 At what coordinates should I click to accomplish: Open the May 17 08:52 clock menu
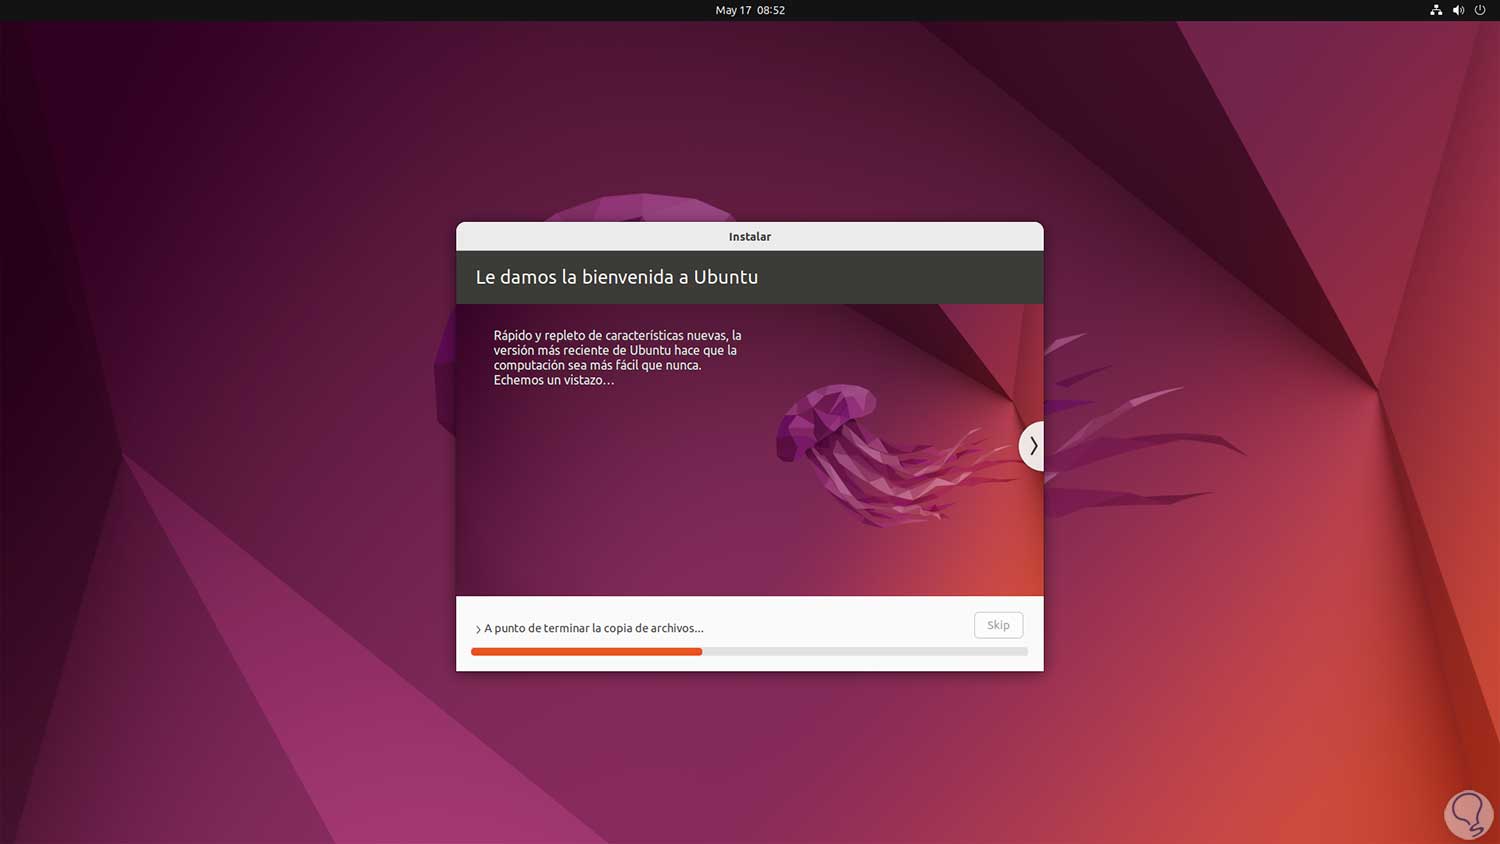(750, 10)
